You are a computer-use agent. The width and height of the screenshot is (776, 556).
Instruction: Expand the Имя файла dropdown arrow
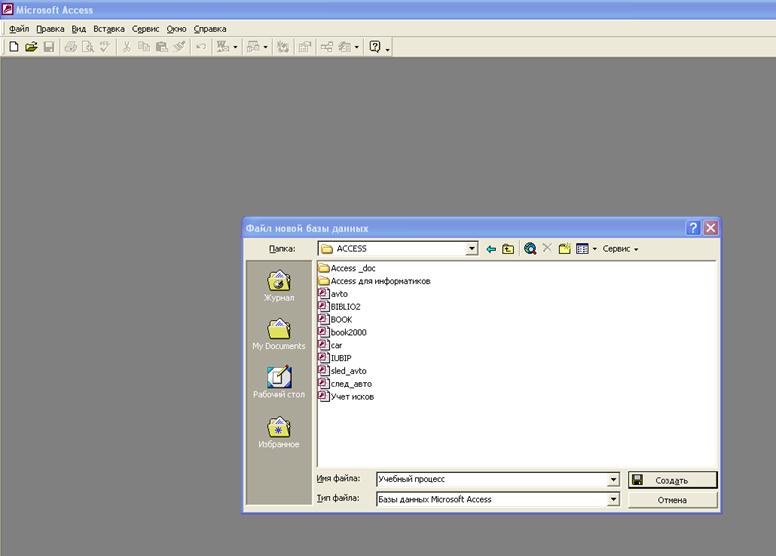click(x=613, y=479)
